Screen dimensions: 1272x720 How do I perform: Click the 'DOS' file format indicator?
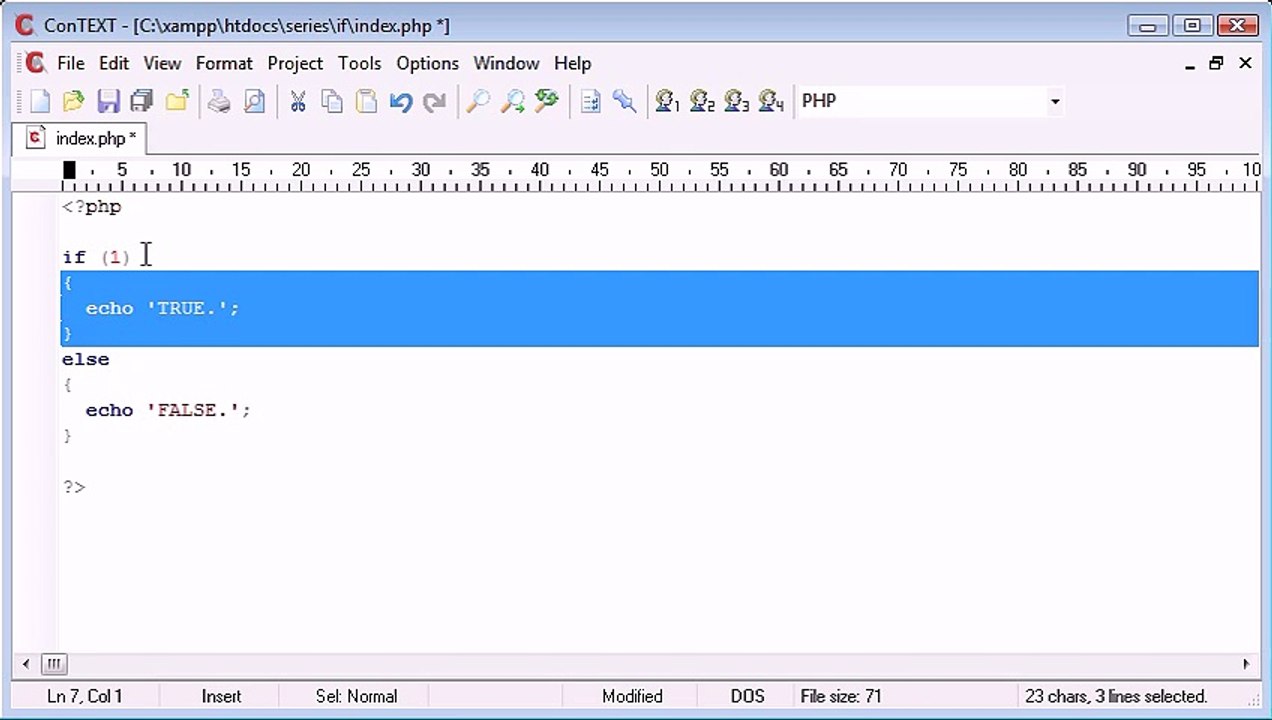pyautogui.click(x=747, y=696)
